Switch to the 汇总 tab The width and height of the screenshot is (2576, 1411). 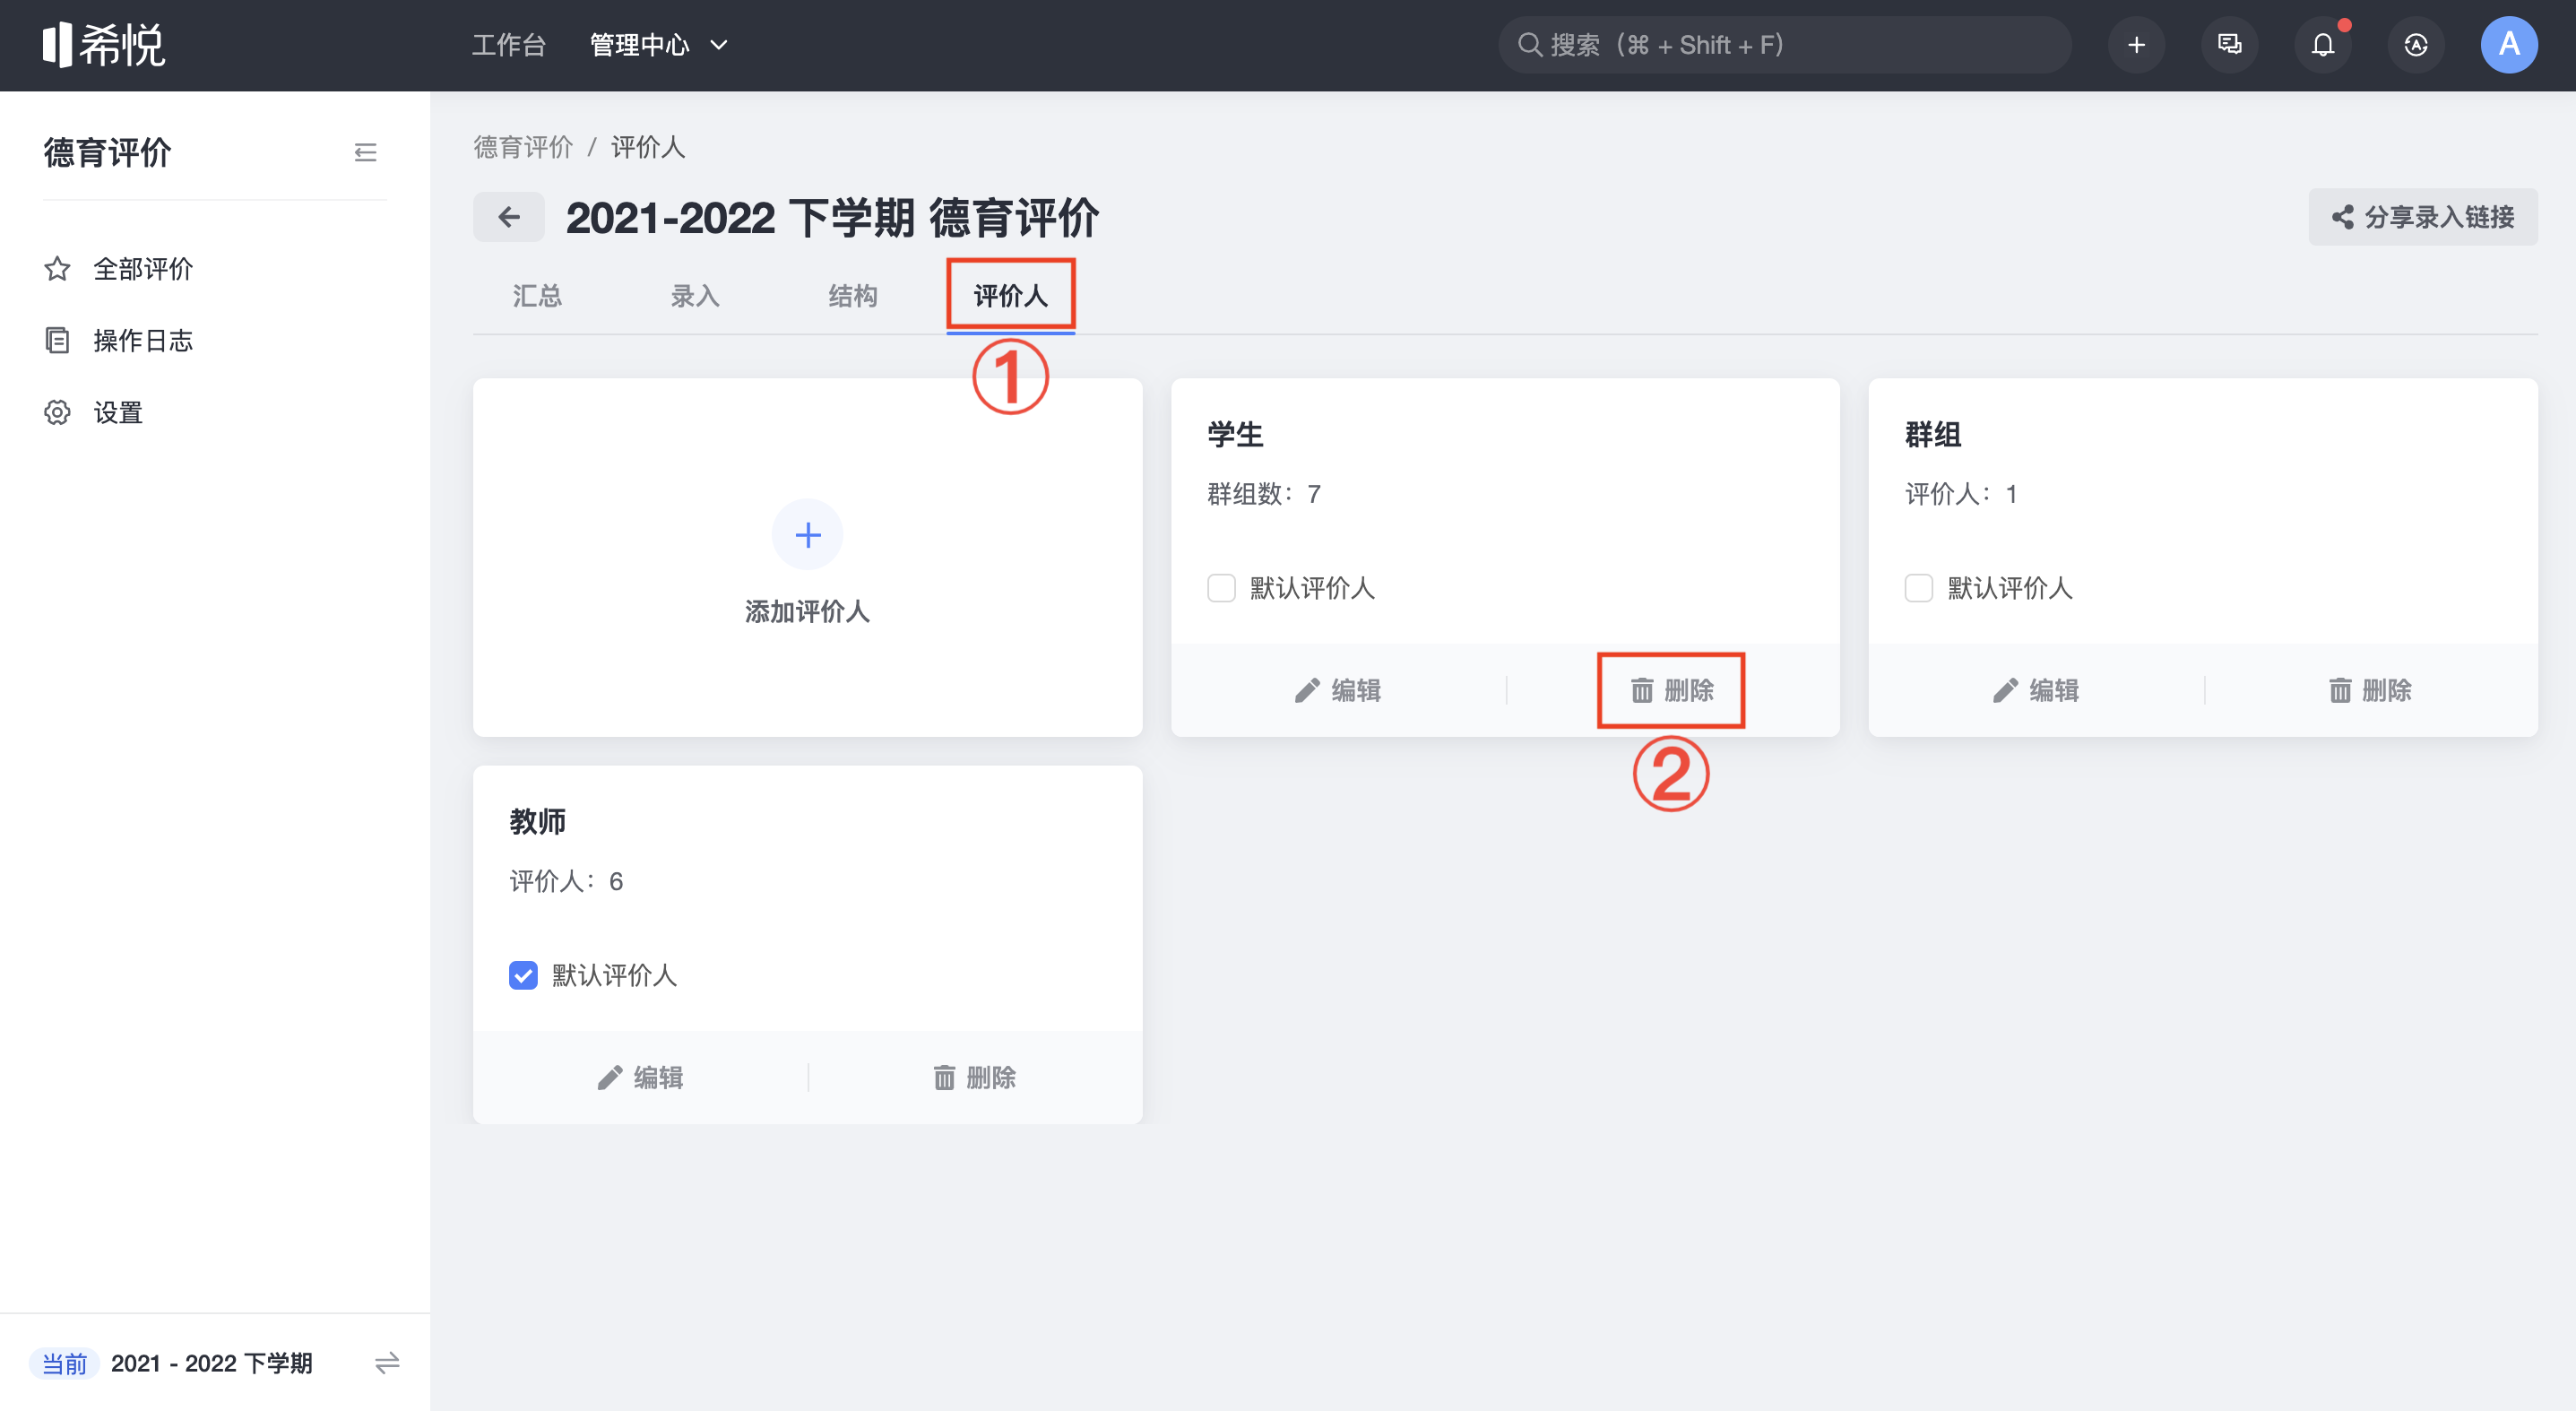coord(537,296)
